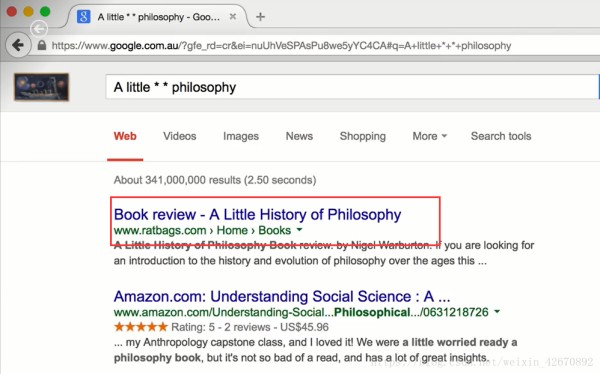Open the Amazon.com Understanding Social Science result
600x374 pixels.
[282, 297]
